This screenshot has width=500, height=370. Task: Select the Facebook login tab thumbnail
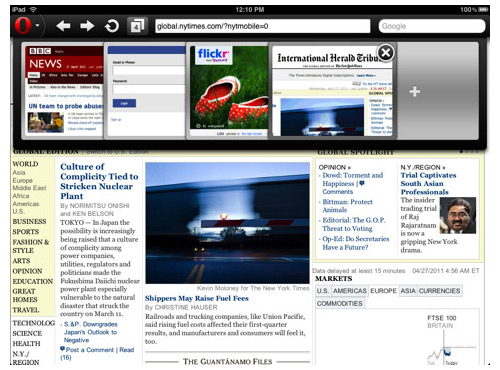[146, 91]
